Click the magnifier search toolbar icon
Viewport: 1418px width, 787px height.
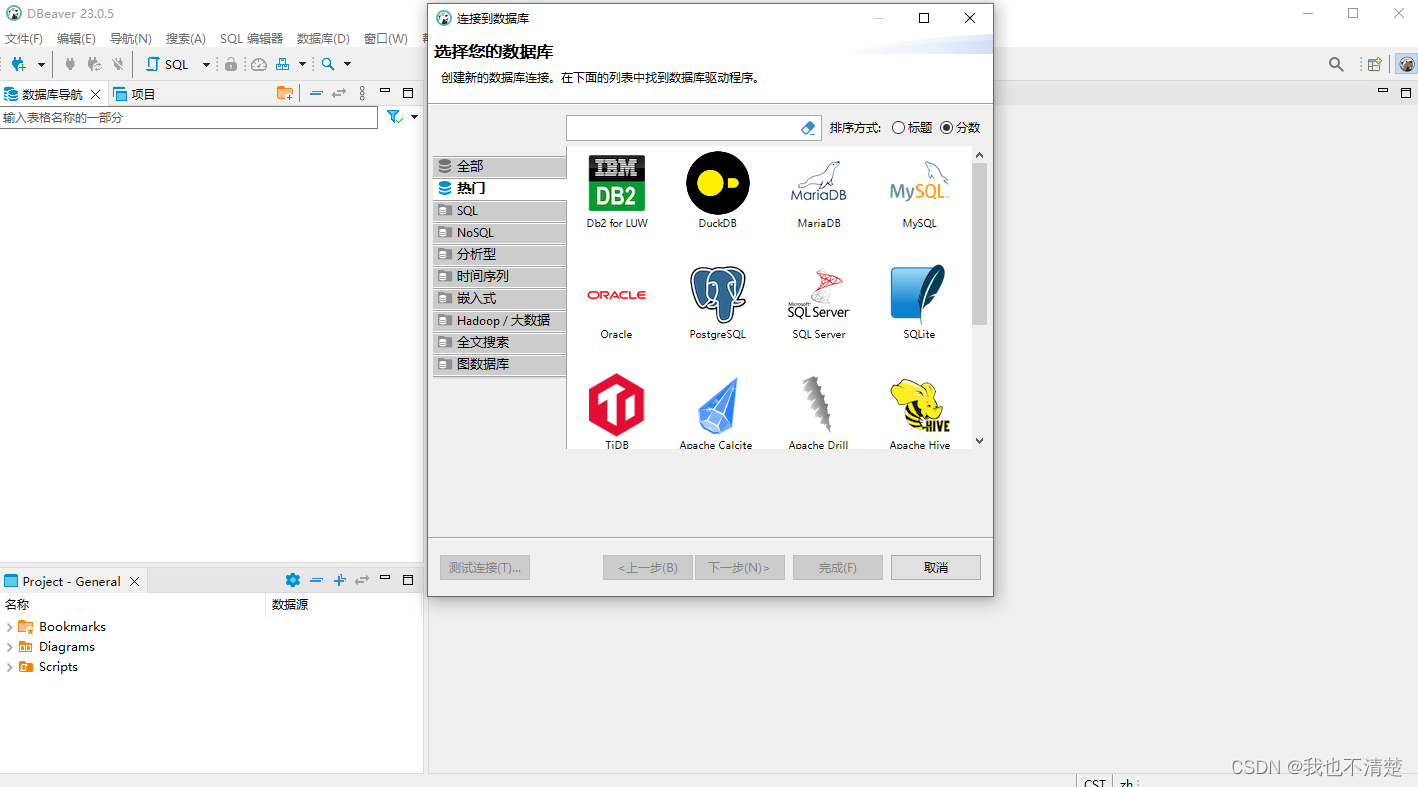(328, 64)
